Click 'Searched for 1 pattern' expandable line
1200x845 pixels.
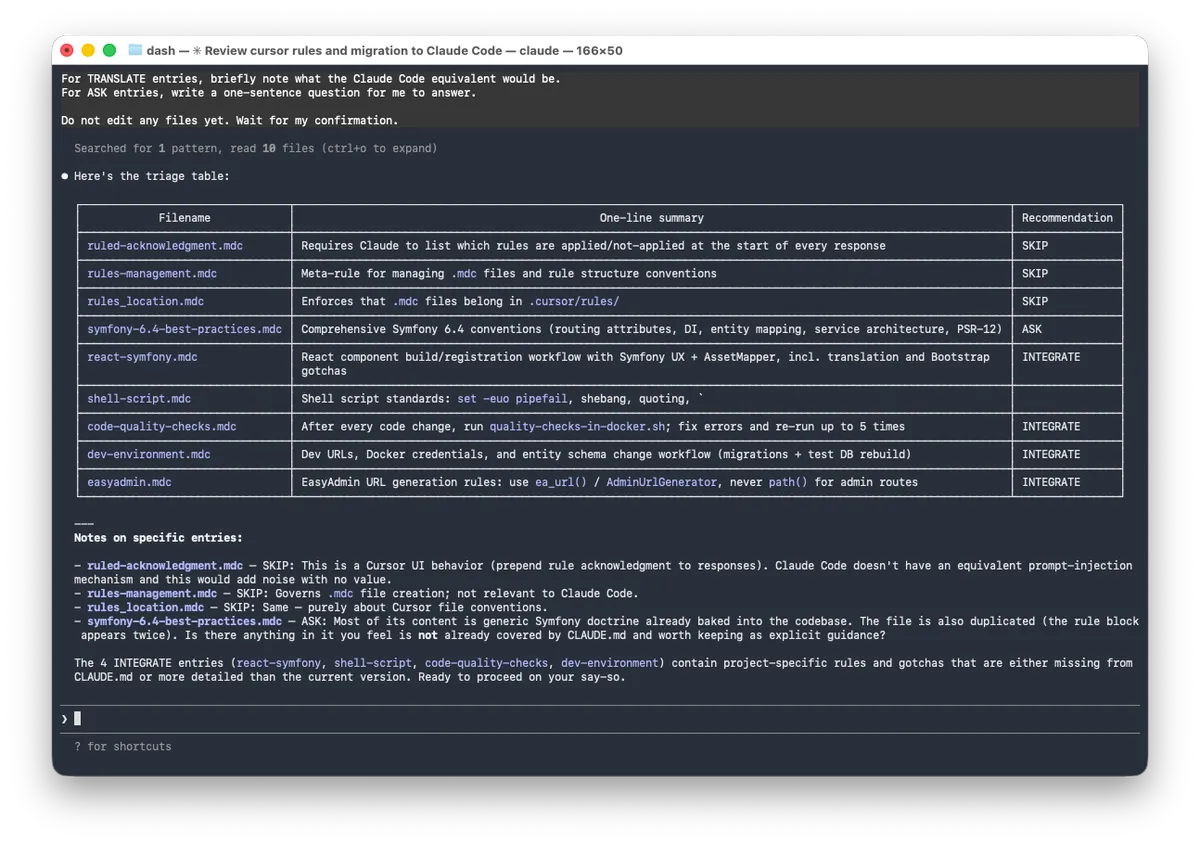[x=255, y=148]
